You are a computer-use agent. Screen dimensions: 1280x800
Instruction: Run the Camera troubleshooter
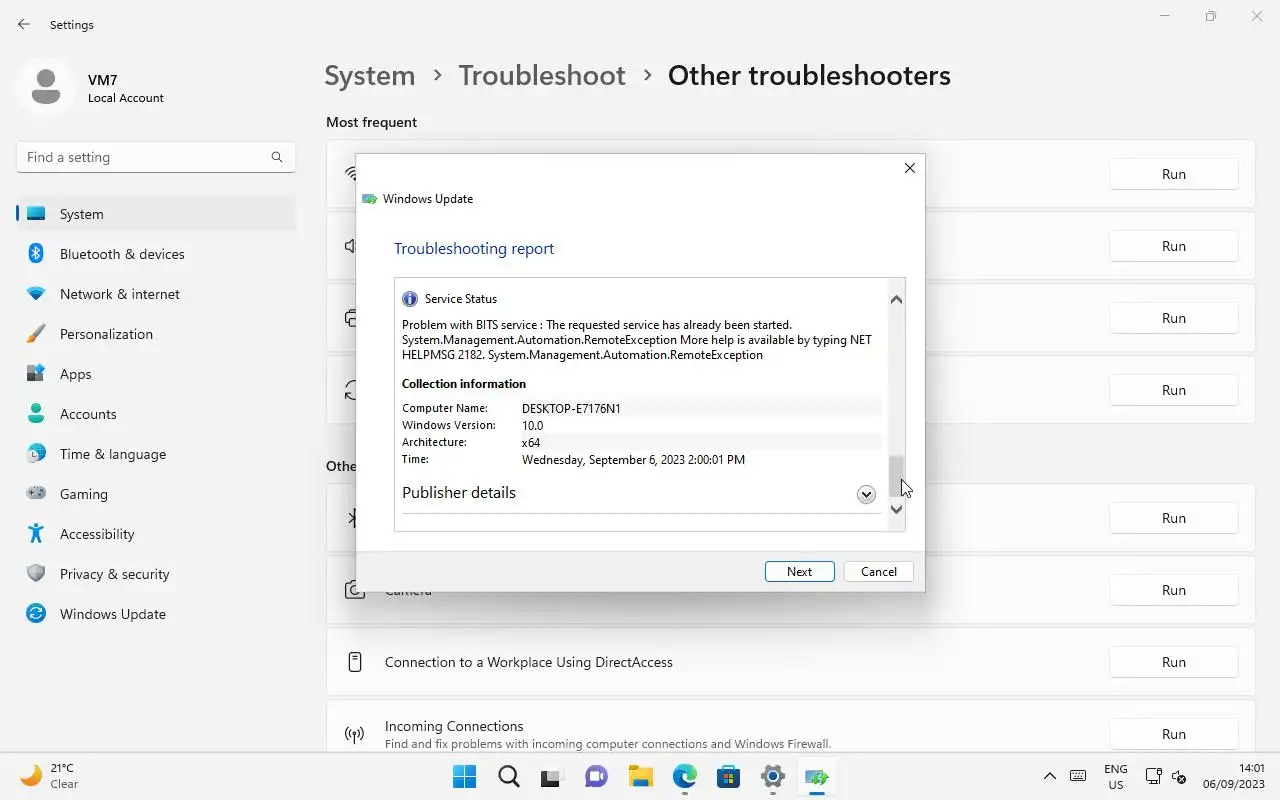coord(1174,590)
